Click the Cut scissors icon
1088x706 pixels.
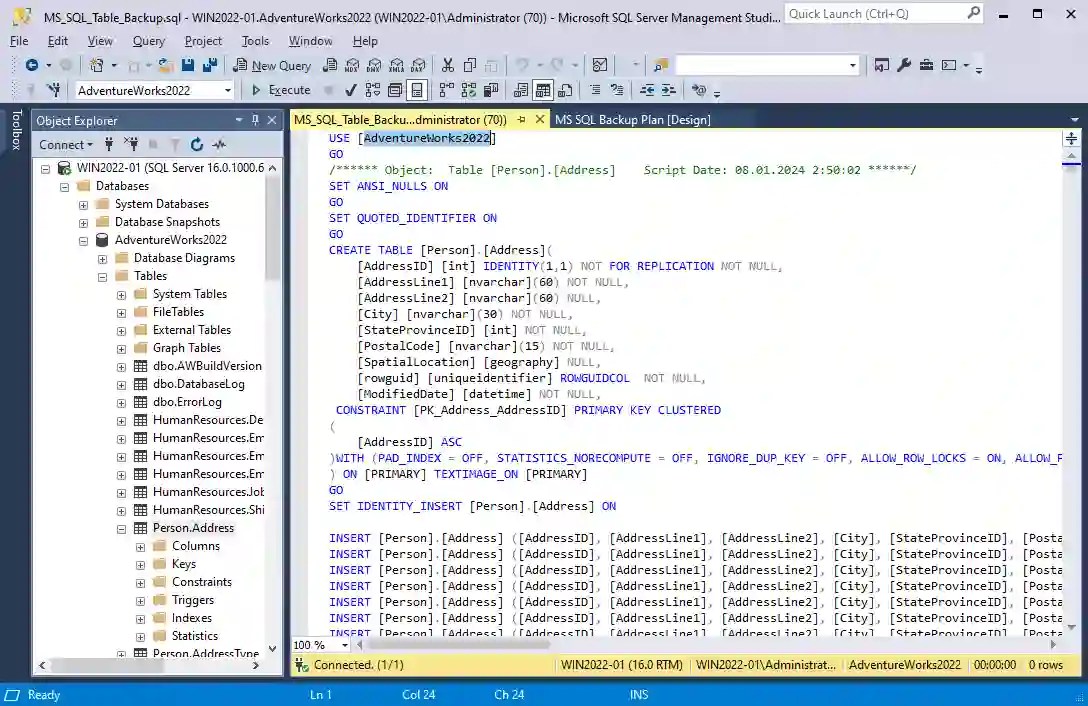pos(448,65)
